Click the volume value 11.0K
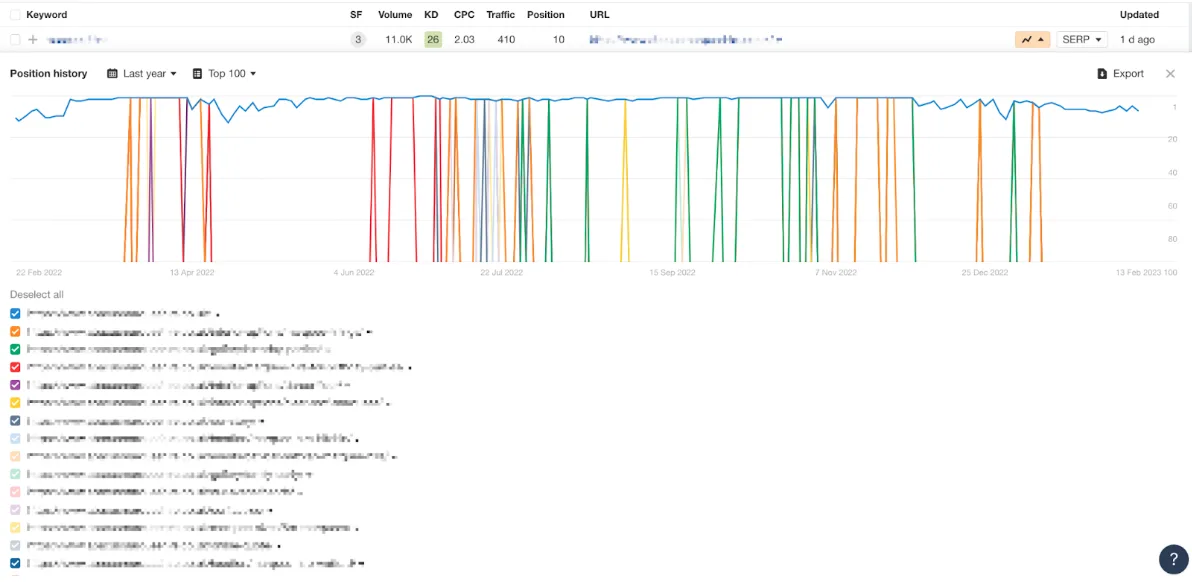 click(x=398, y=40)
